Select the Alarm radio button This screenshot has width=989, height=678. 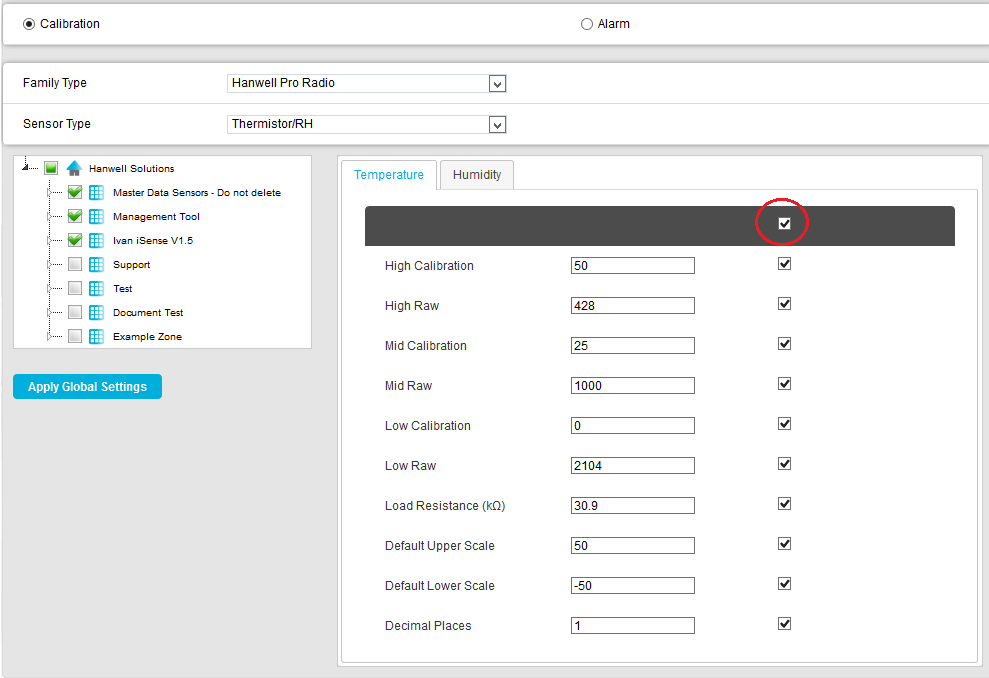(587, 24)
